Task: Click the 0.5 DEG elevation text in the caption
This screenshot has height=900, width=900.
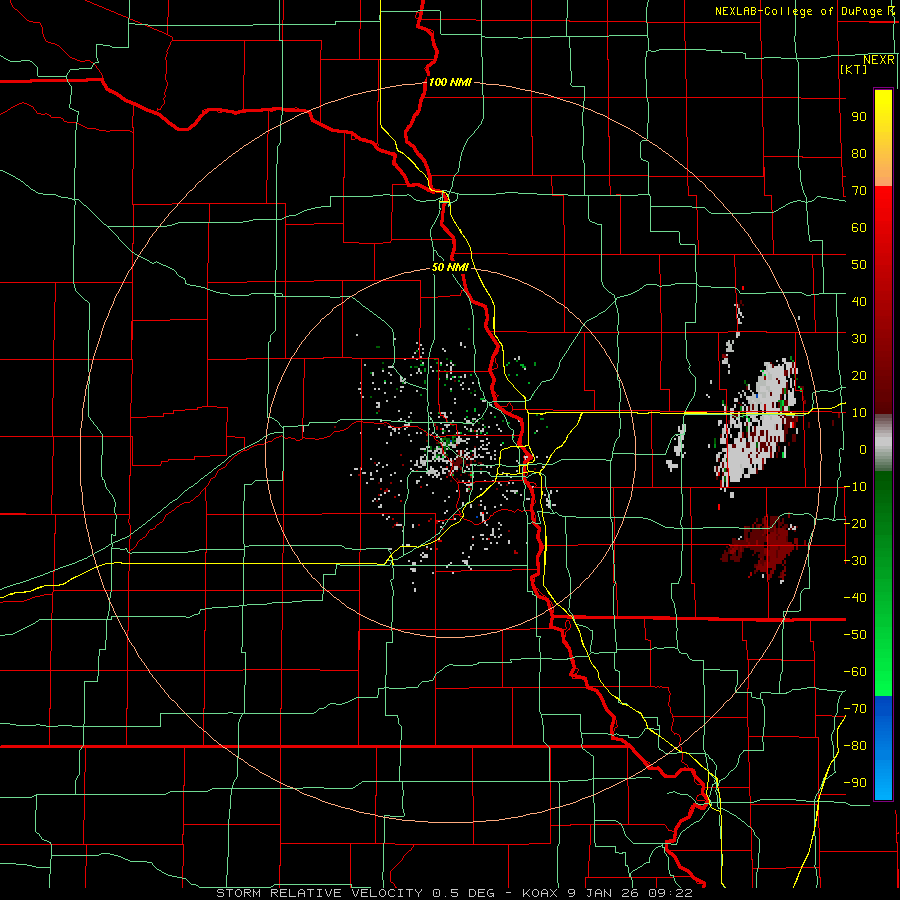Action: tap(465, 893)
